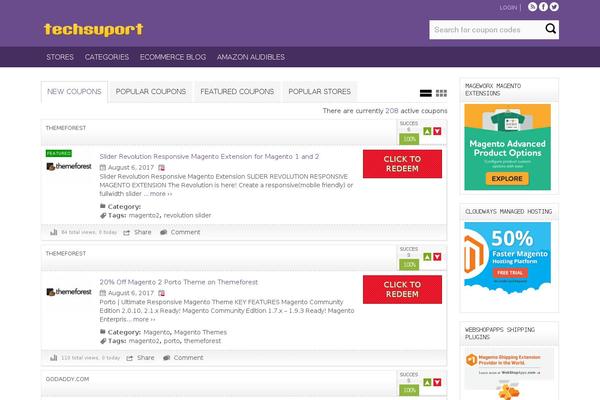Screen dimensions: 600x400
Task: Click the revolution slider tag
Action: (x=187, y=216)
